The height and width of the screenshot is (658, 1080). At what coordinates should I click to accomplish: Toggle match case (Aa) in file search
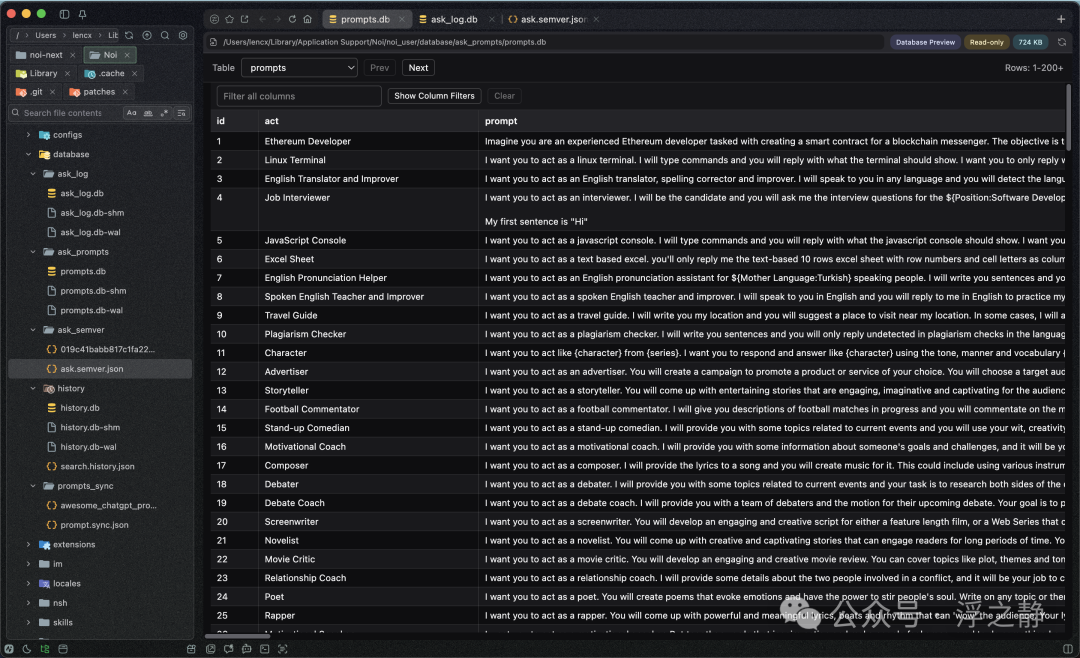[132, 113]
